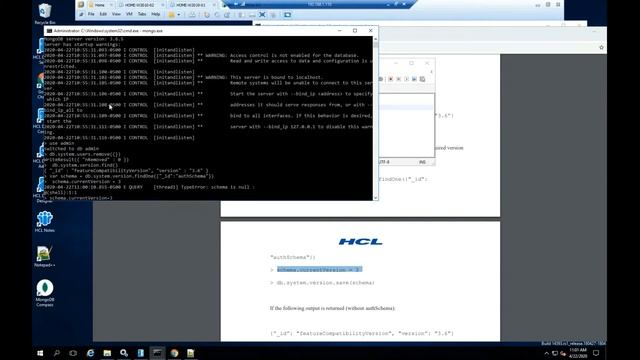This screenshot has height=360, width=640.
Task: Open the taskbar clock and date
Action: point(578,353)
